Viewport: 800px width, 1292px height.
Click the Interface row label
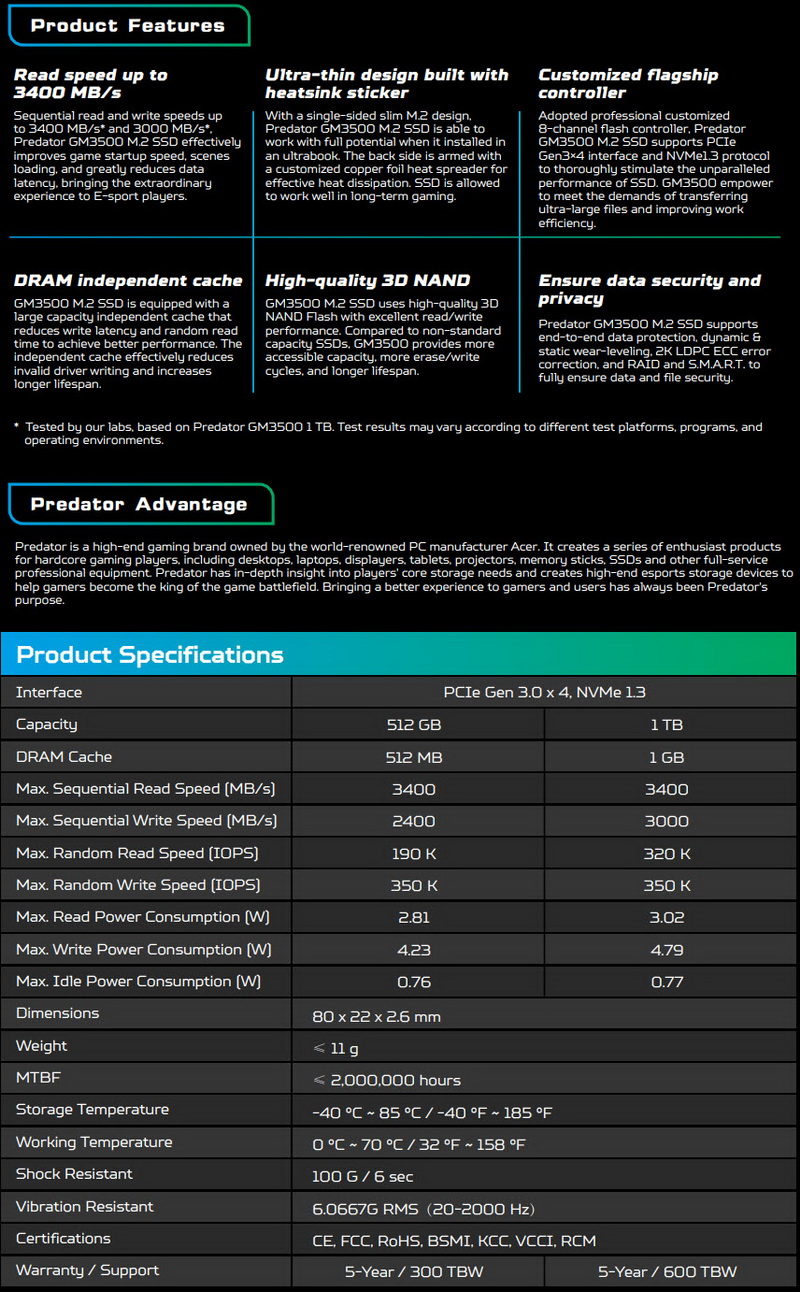[49, 692]
